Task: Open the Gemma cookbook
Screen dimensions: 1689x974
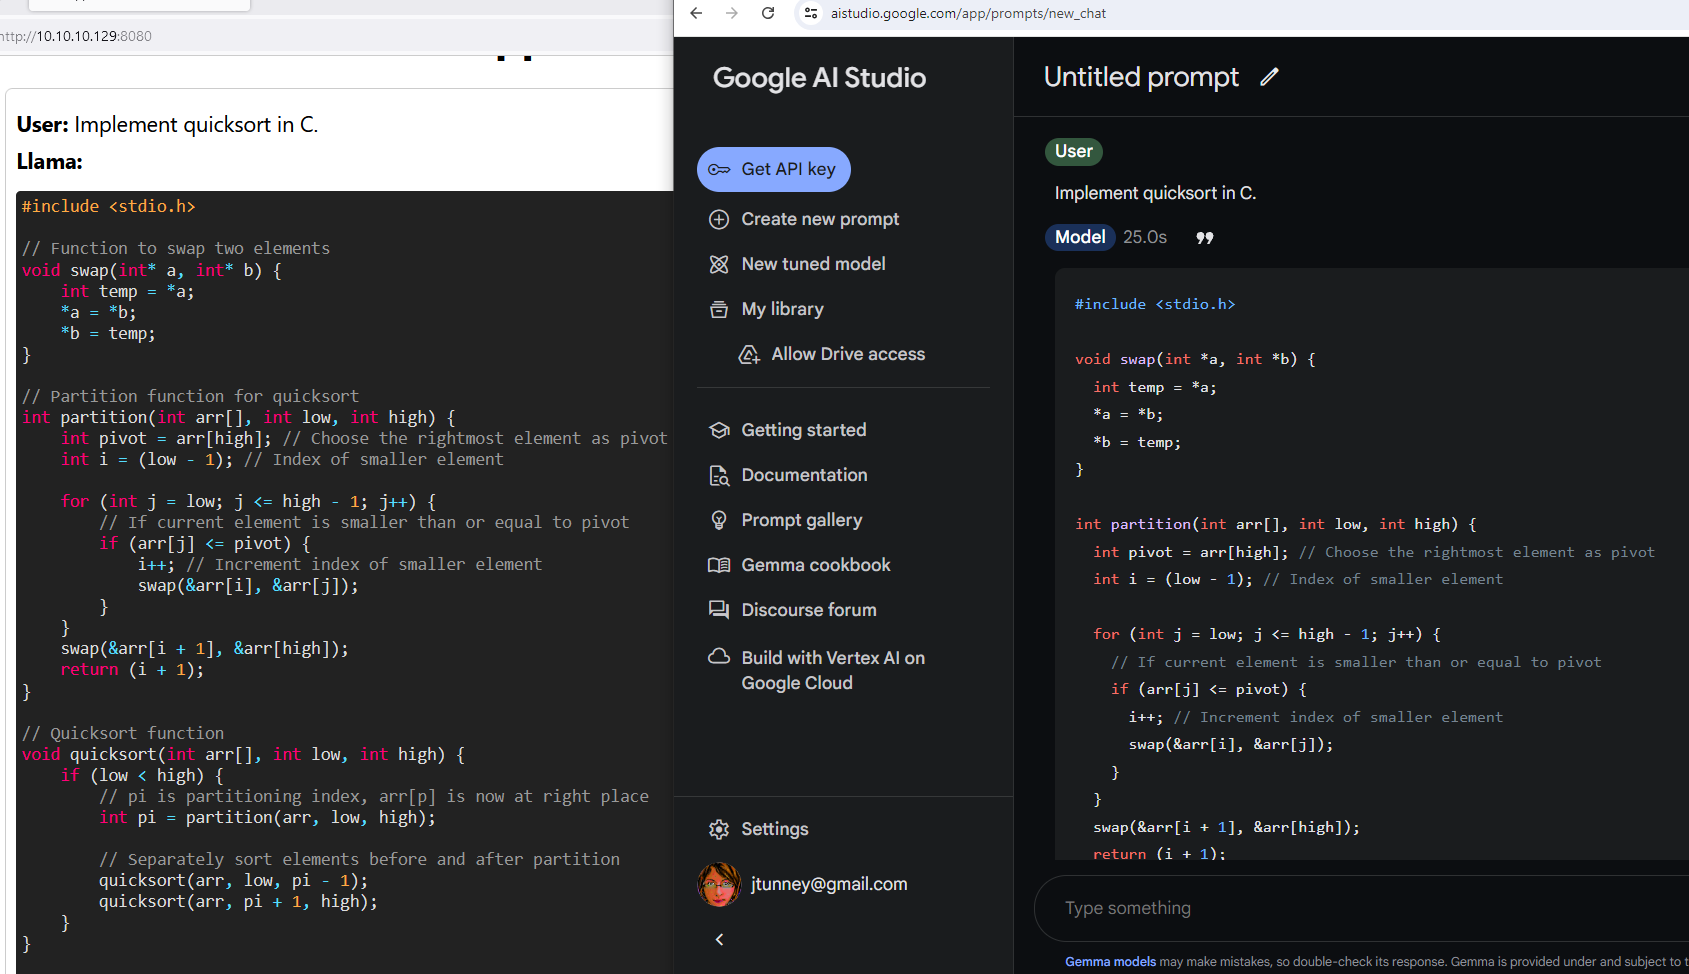Action: [x=815, y=564]
